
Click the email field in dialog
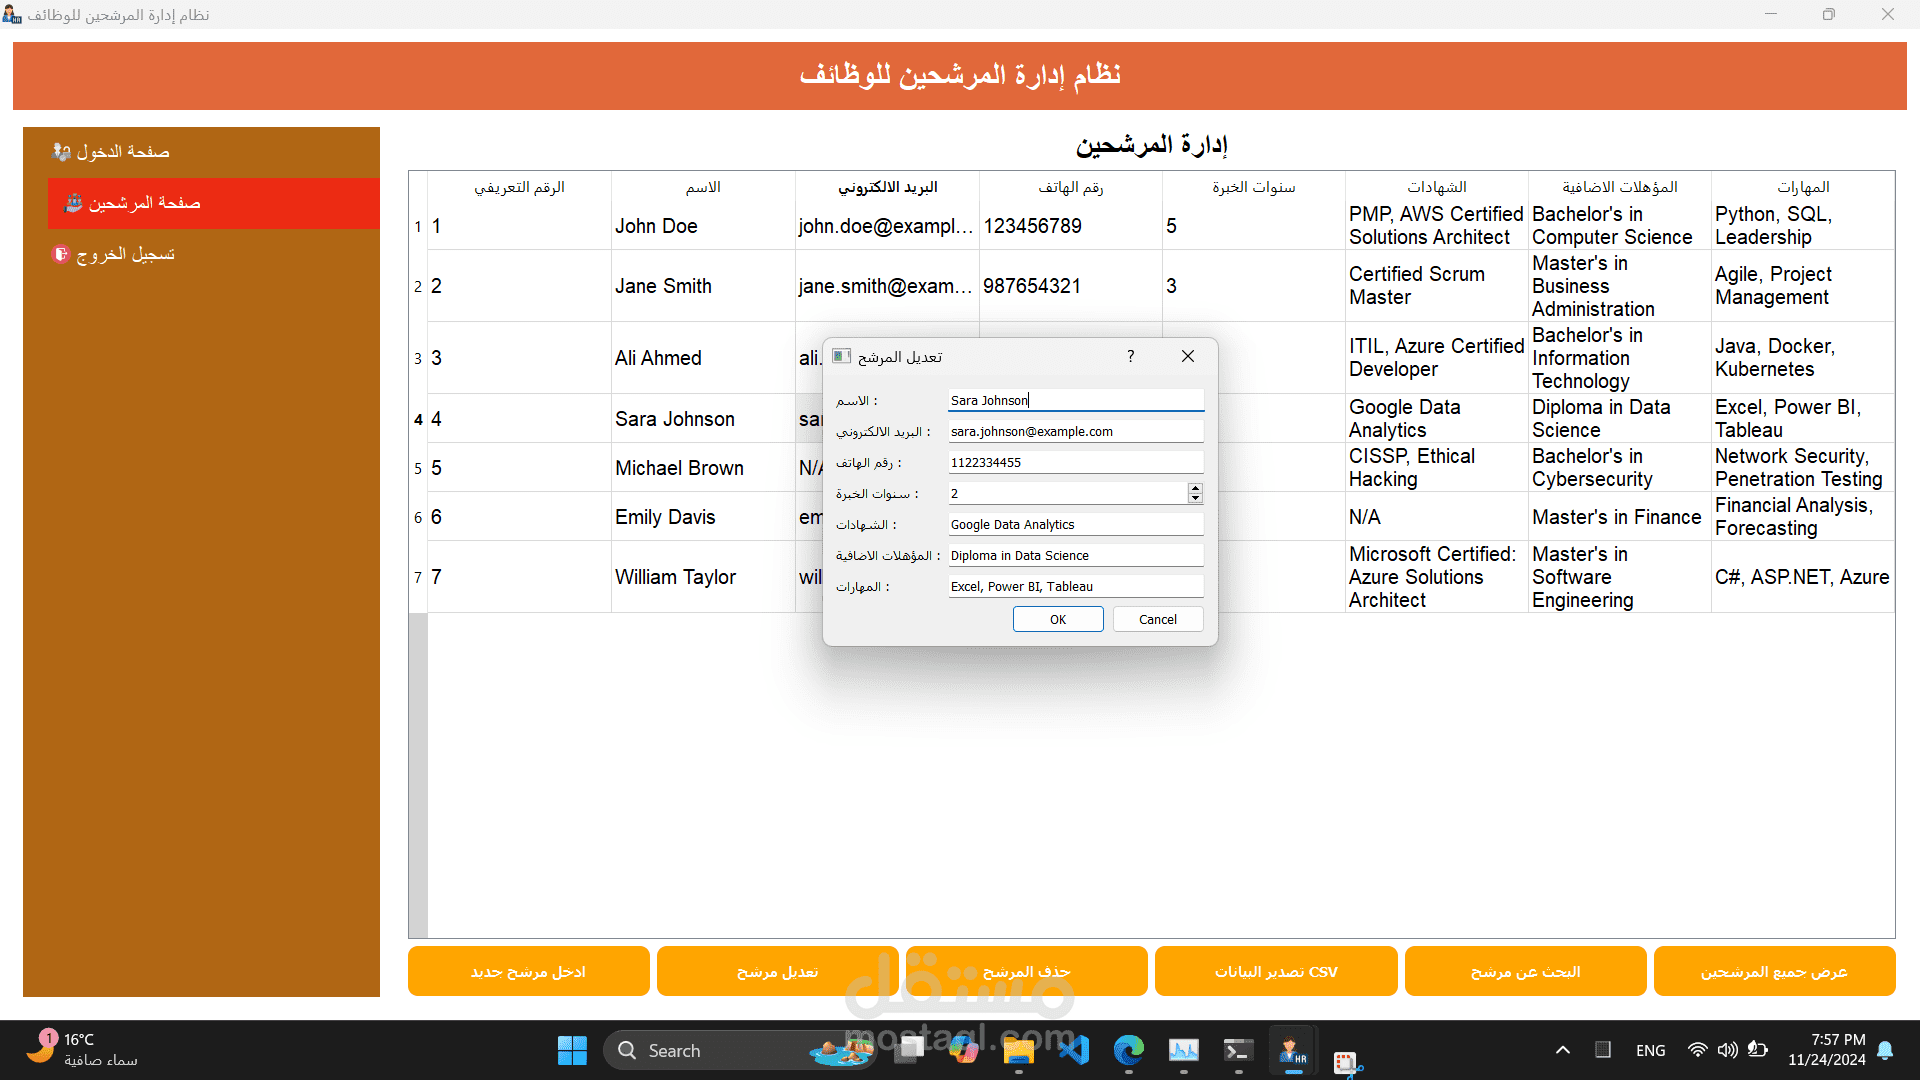coord(1075,431)
